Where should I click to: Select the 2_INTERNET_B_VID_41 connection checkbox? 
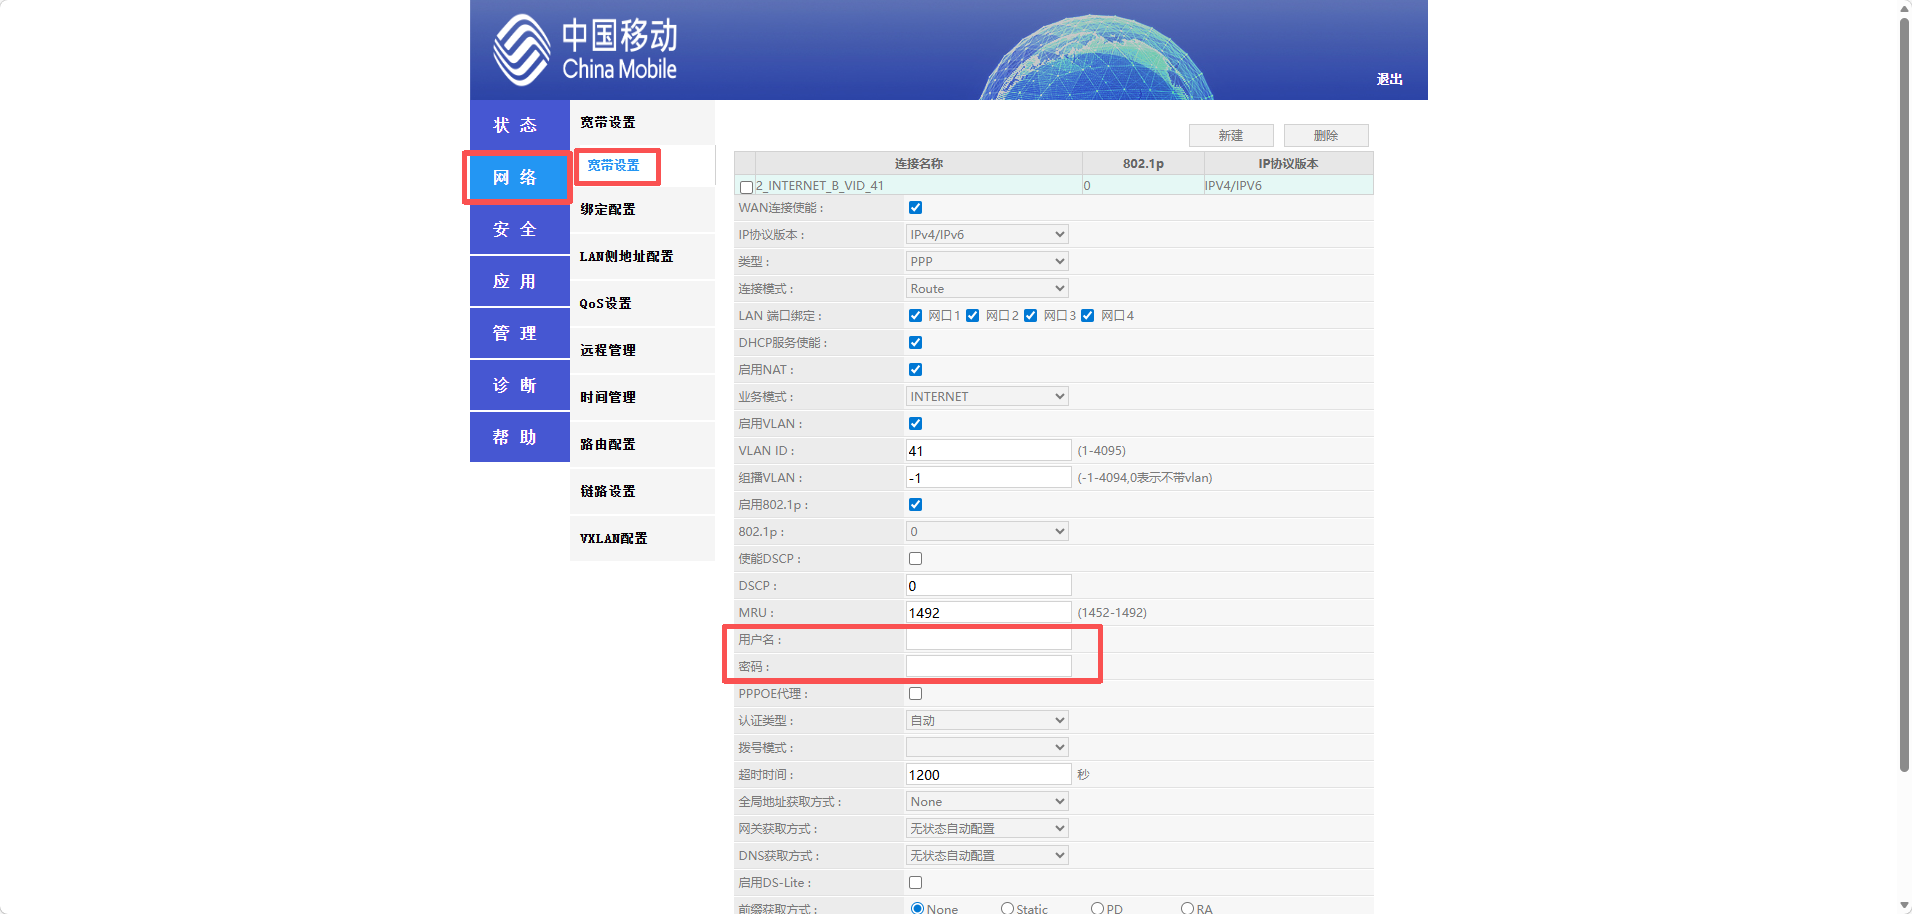[x=746, y=187]
